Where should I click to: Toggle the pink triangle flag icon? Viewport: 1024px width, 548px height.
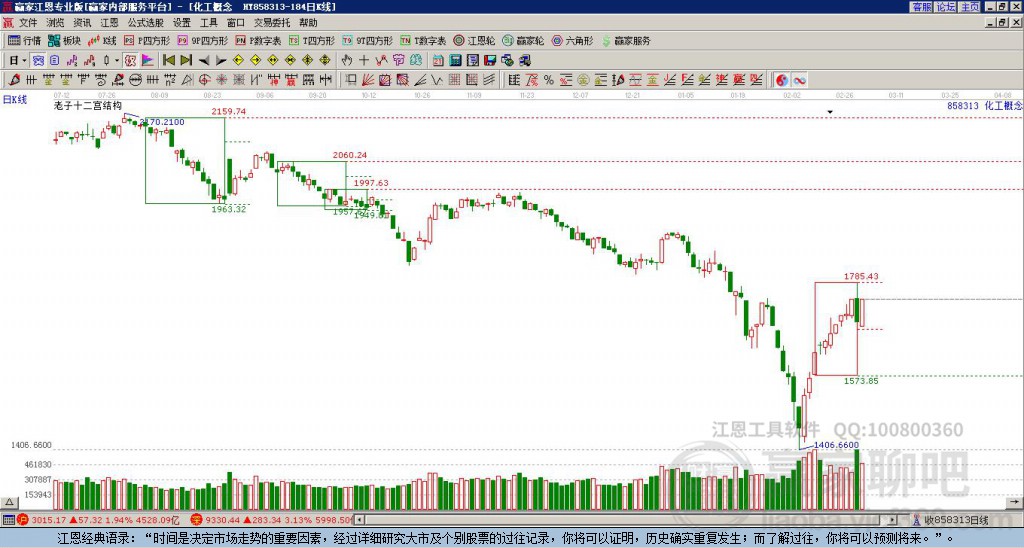click(148, 60)
